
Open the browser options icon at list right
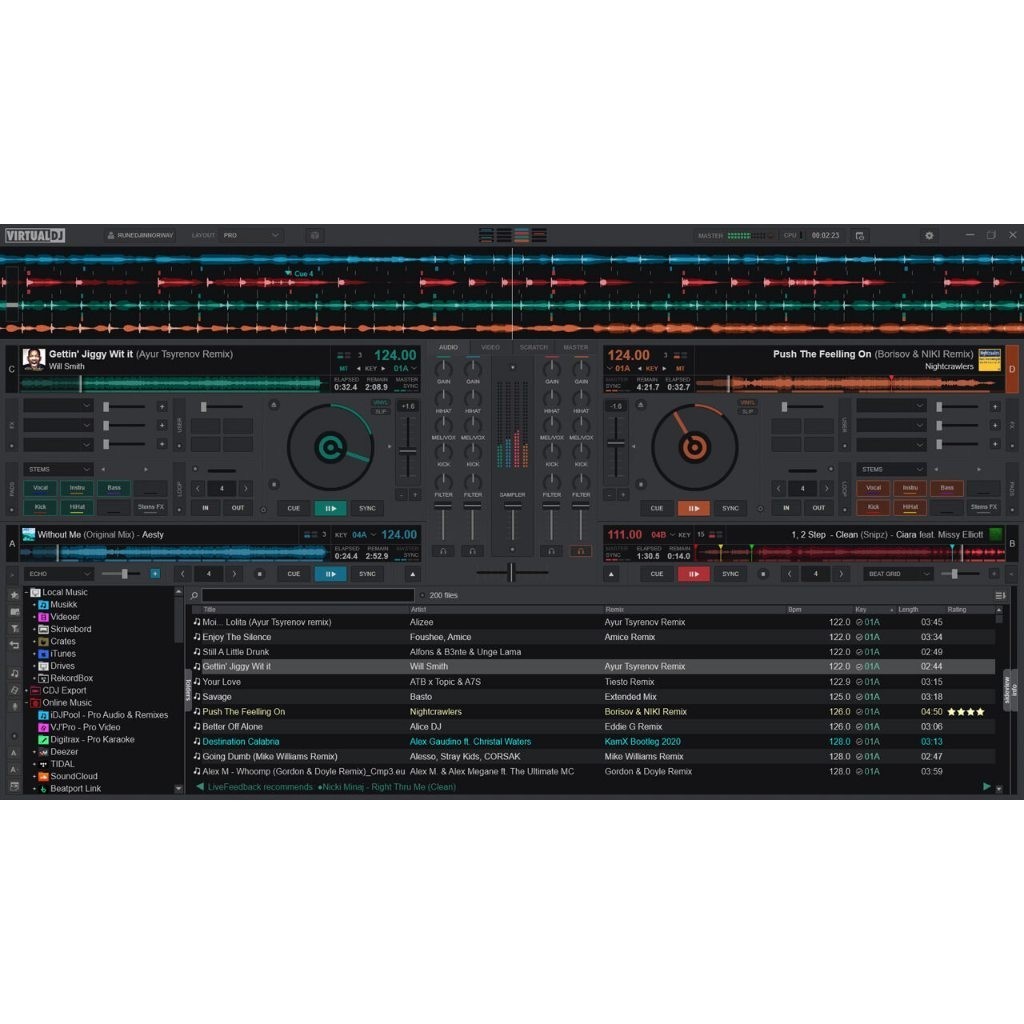1000,596
